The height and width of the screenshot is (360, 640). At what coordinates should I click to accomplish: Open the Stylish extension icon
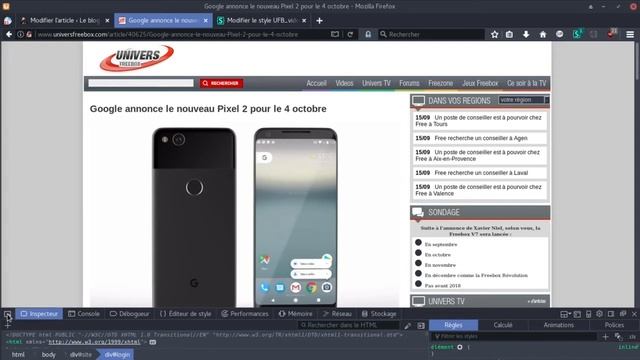pyautogui.click(x=577, y=34)
